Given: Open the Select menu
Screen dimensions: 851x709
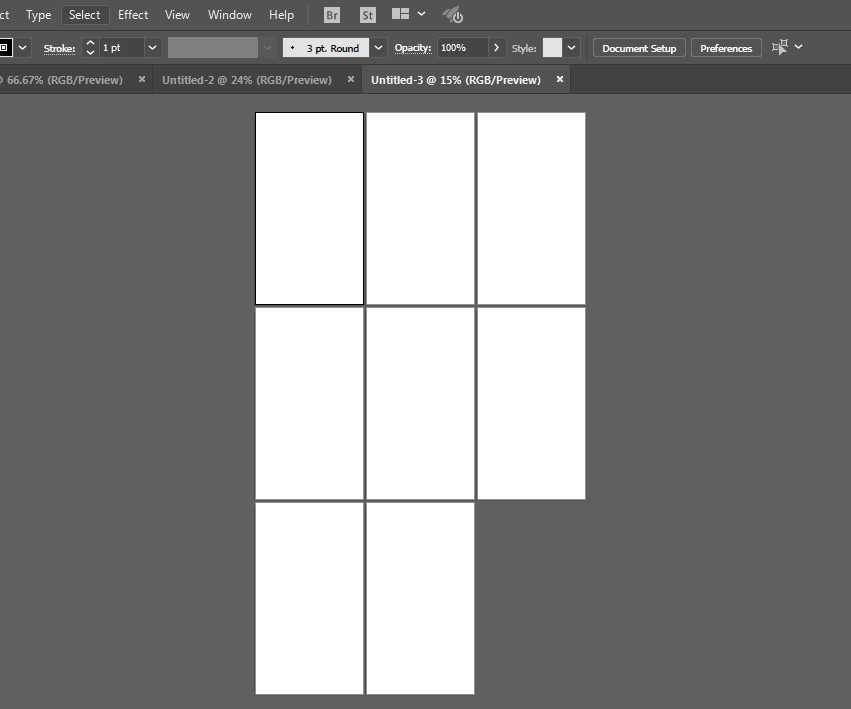Looking at the screenshot, I should click(84, 15).
